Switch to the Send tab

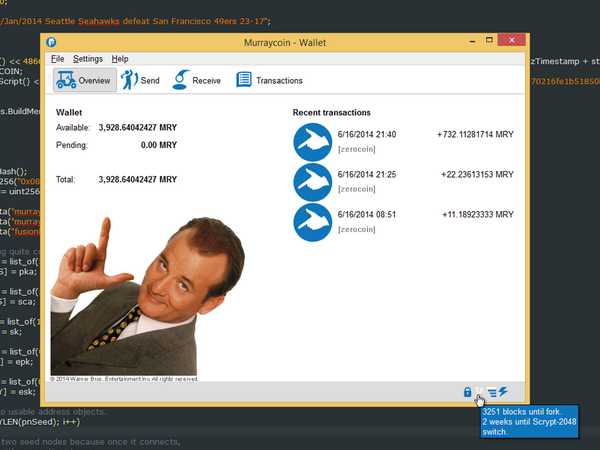pyautogui.click(x=140, y=80)
